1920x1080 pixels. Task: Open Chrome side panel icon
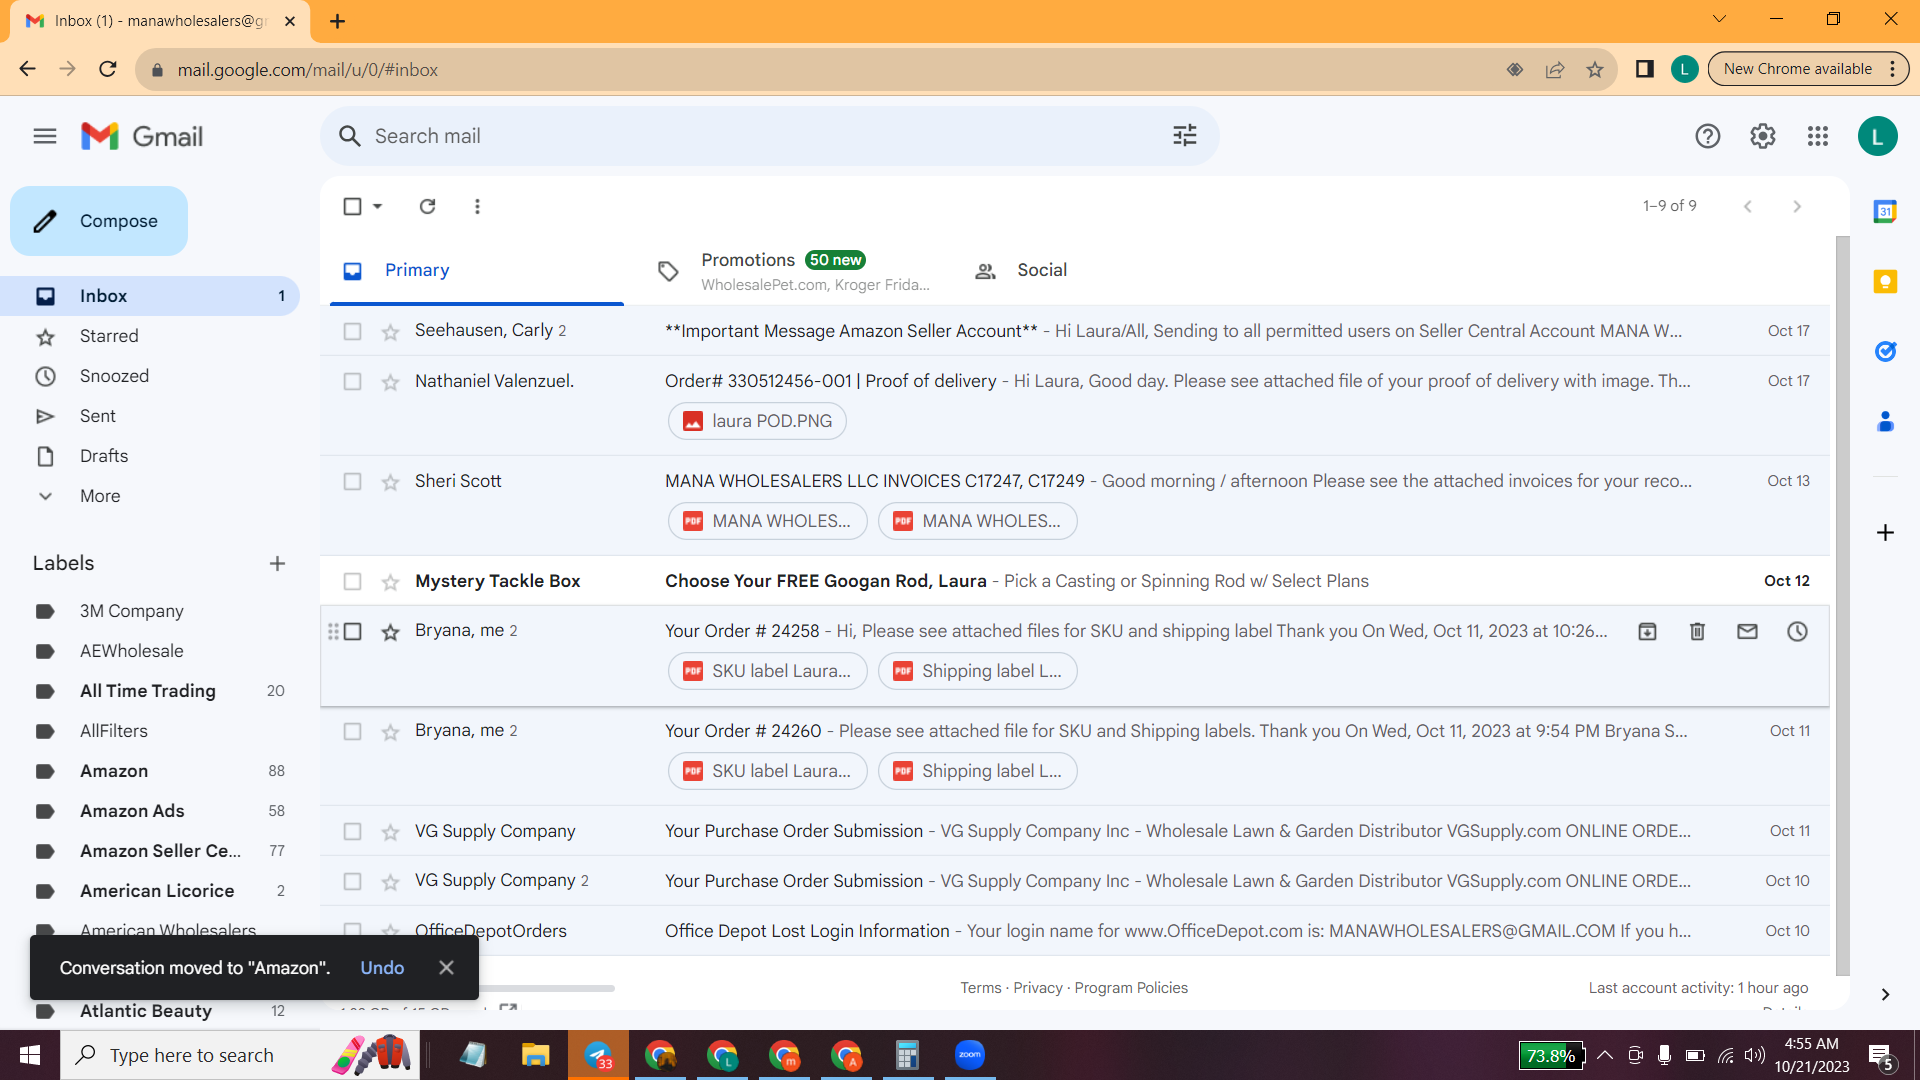click(1644, 69)
